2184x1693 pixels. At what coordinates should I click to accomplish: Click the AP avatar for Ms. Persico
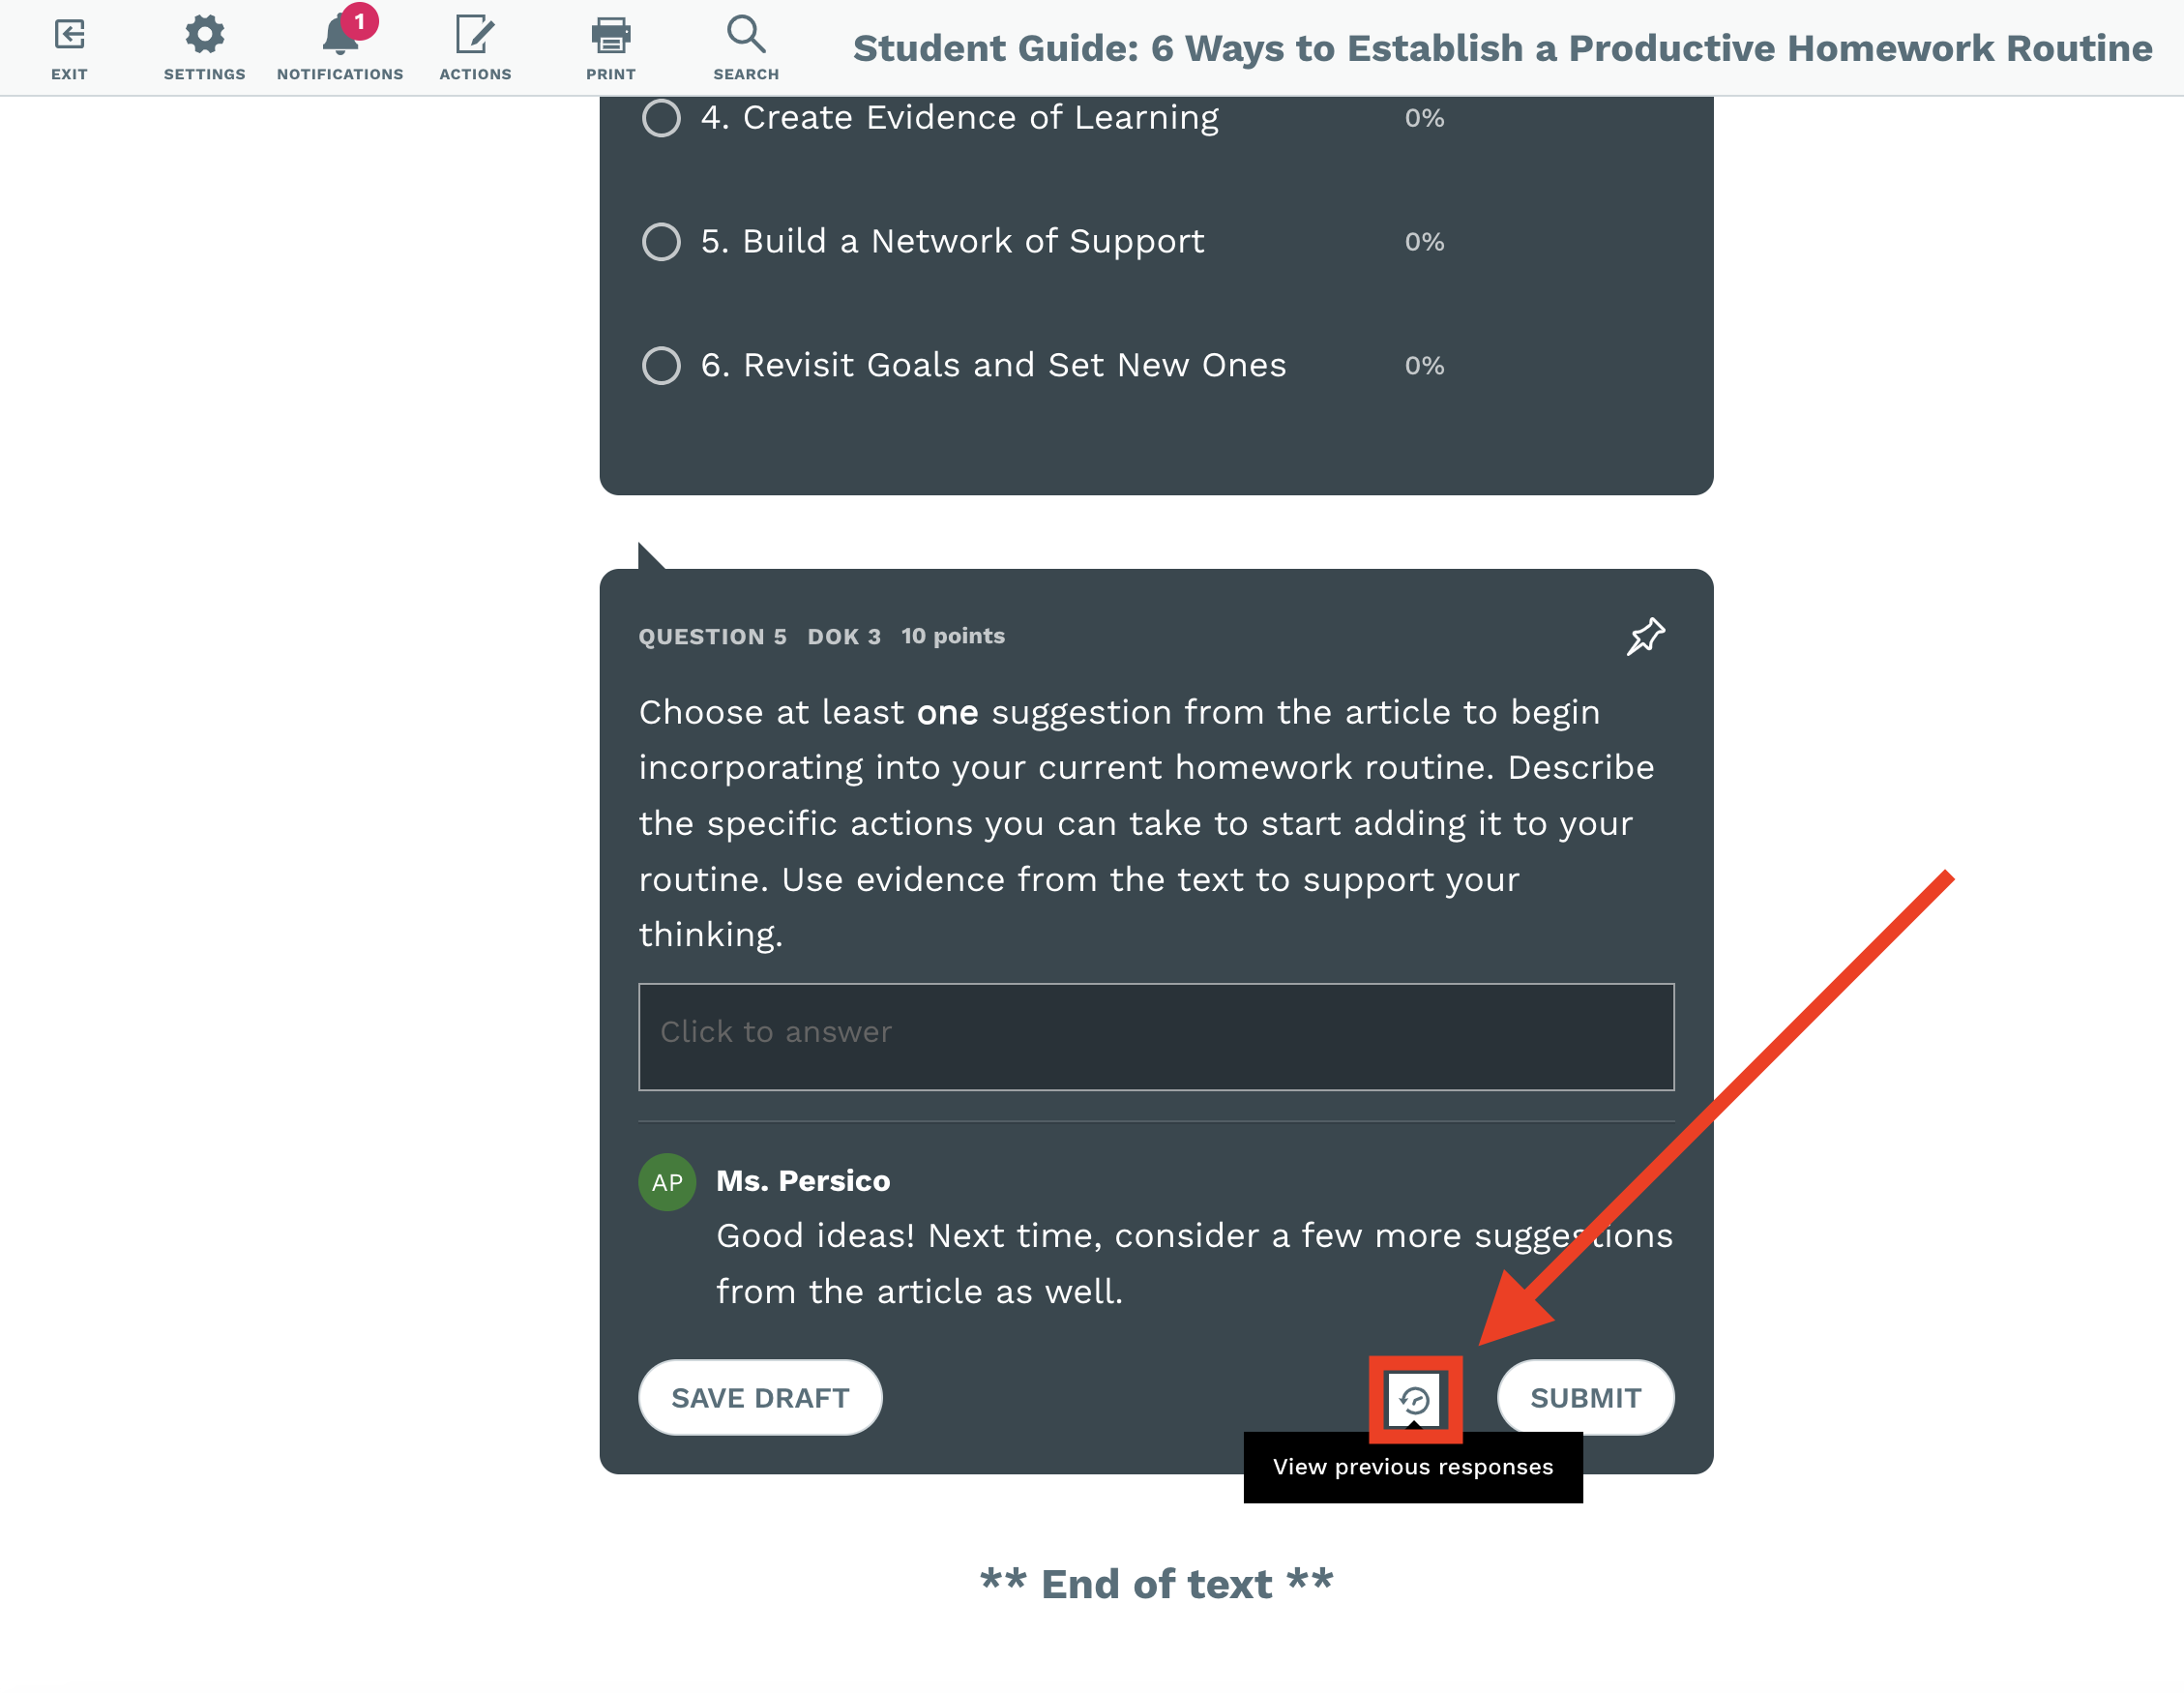(x=667, y=1182)
